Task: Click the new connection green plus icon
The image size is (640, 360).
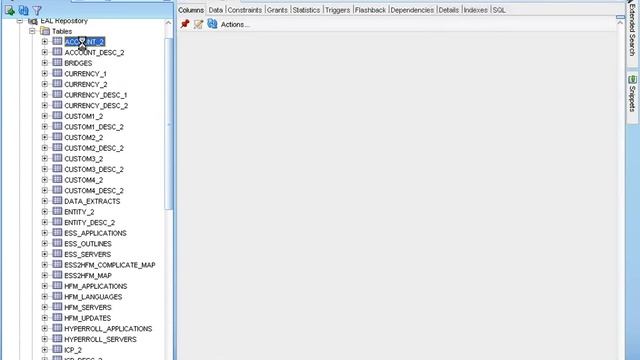Action: (x=10, y=10)
